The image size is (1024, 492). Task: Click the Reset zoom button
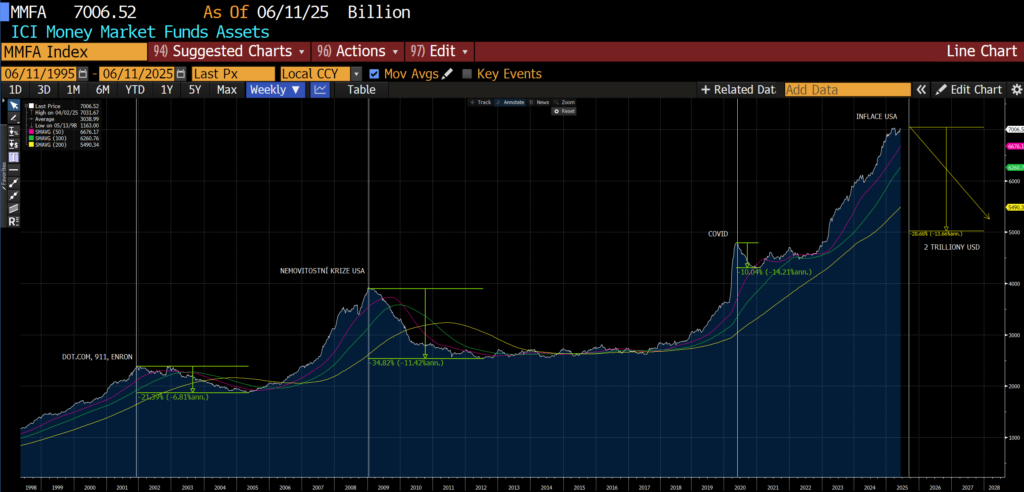click(564, 111)
